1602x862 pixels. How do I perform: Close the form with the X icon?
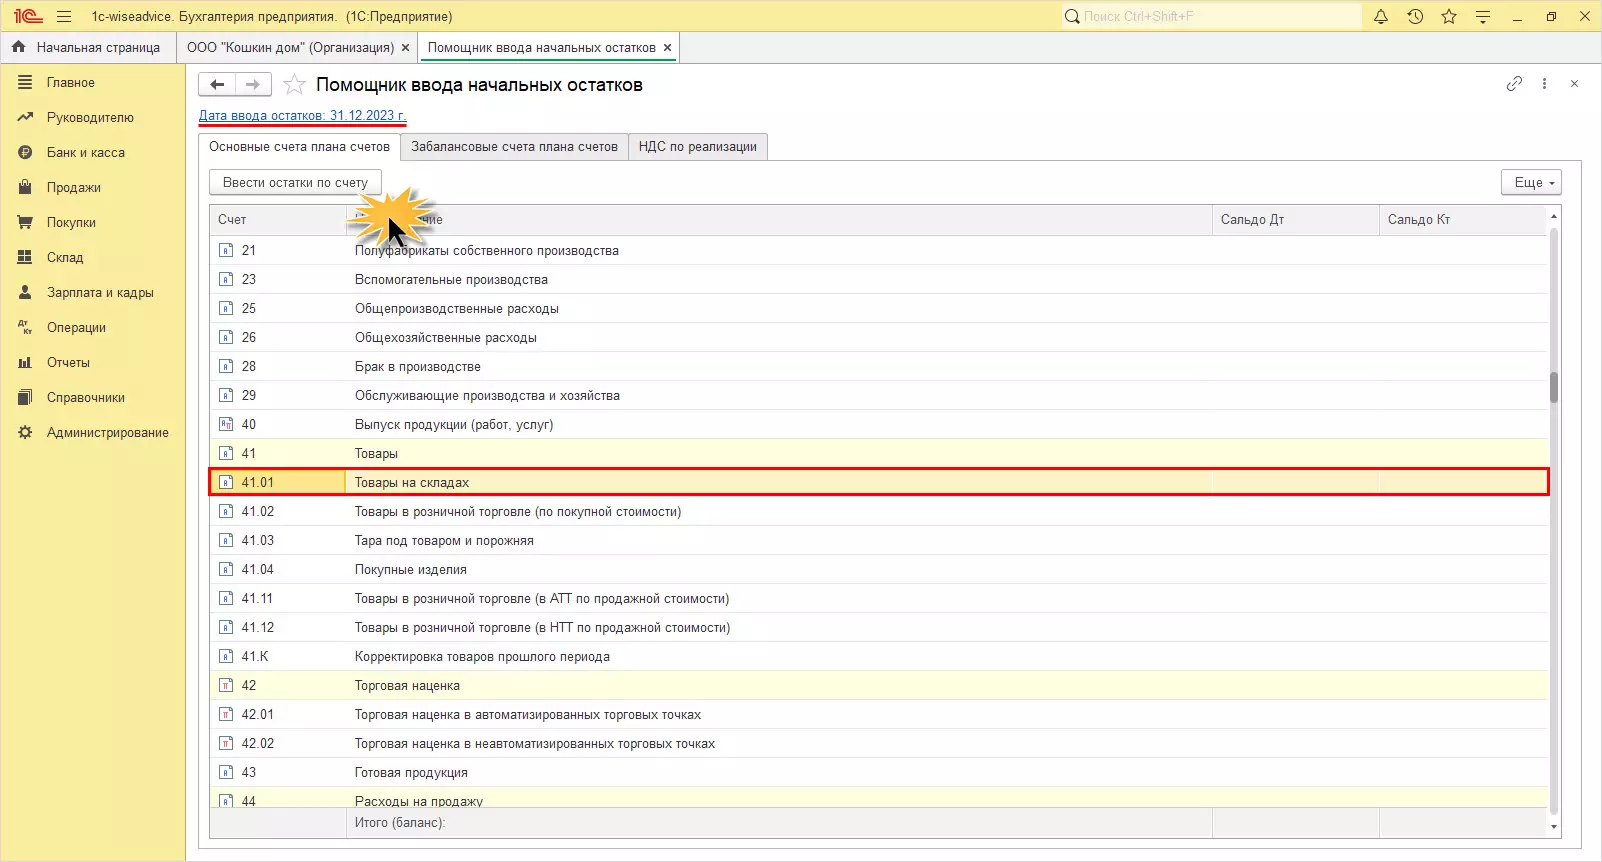coord(1574,84)
